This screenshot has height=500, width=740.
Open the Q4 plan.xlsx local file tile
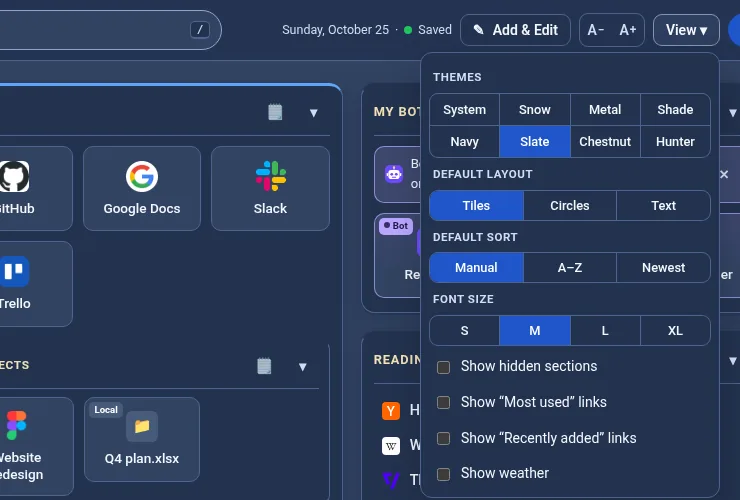142,440
